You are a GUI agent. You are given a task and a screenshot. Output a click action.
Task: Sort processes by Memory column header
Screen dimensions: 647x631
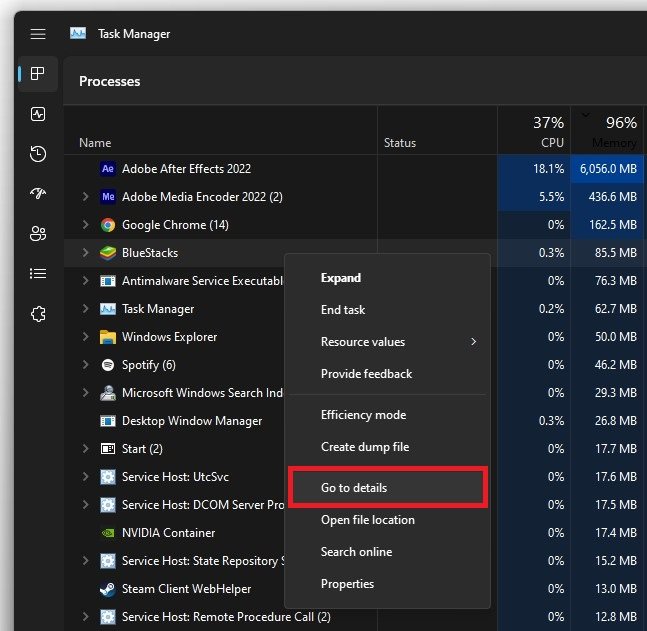click(x=609, y=132)
